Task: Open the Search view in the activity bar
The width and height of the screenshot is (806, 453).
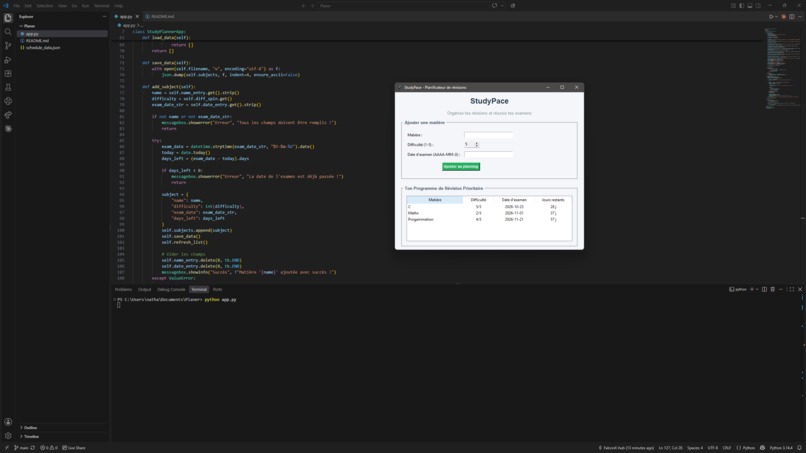Action: (8, 32)
